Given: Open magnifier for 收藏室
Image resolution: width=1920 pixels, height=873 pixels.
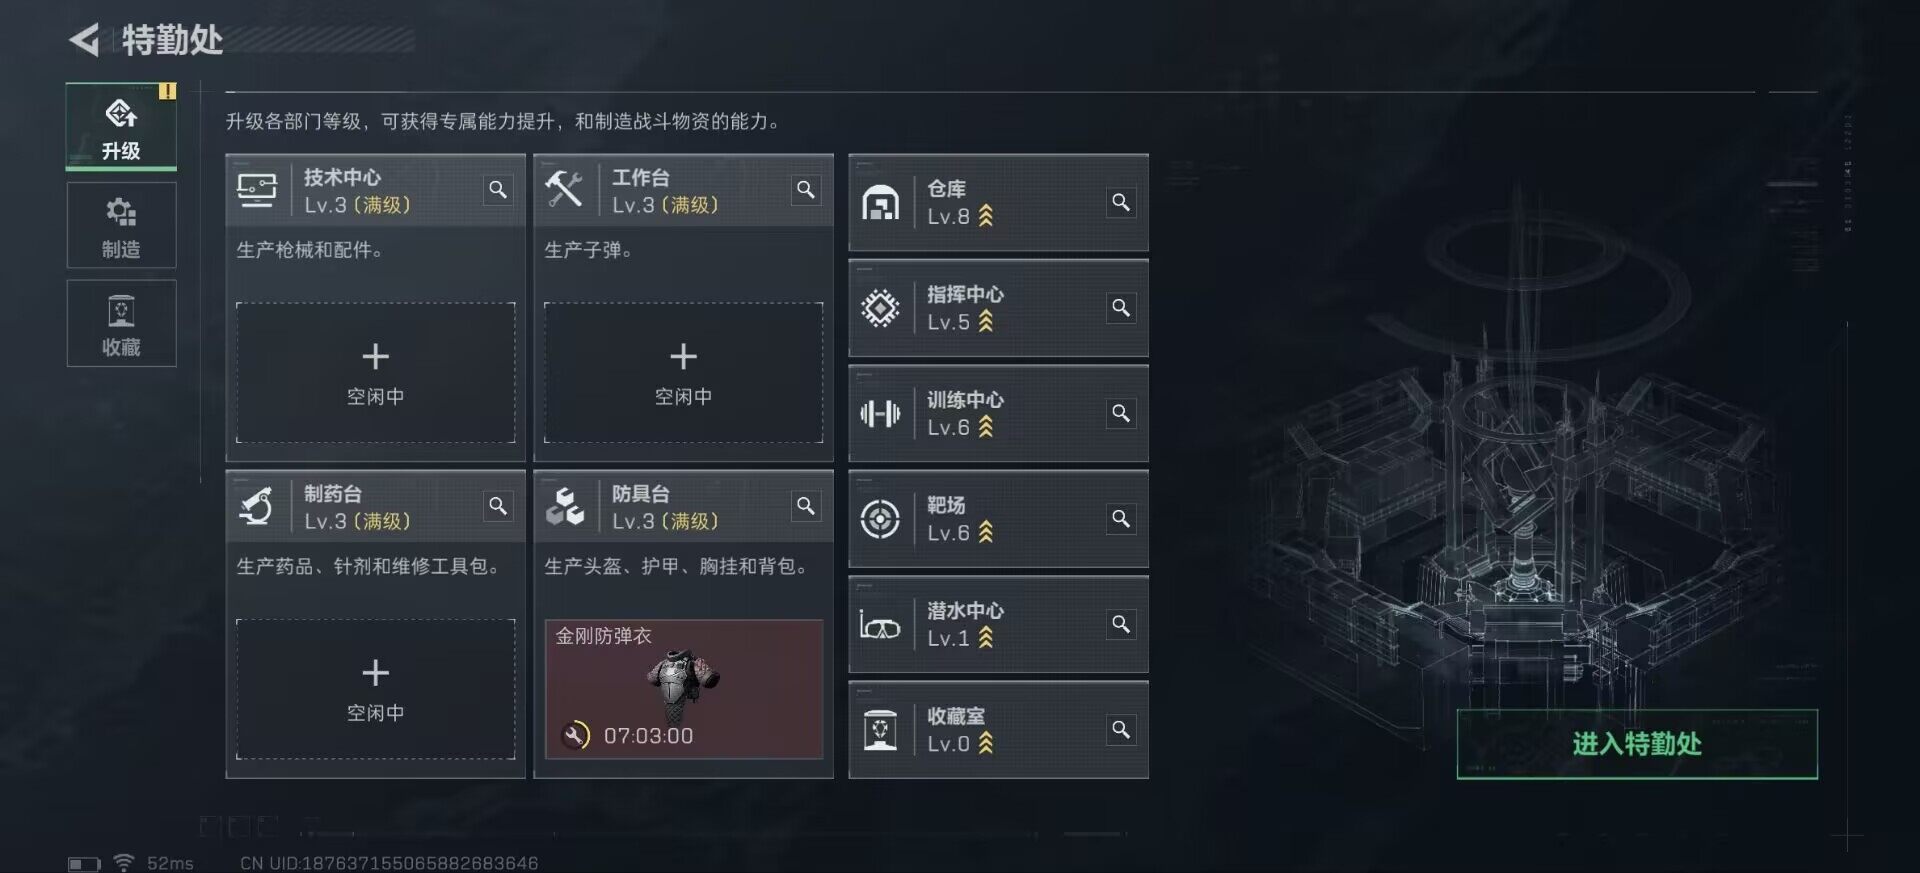Looking at the screenshot, I should (x=1121, y=730).
